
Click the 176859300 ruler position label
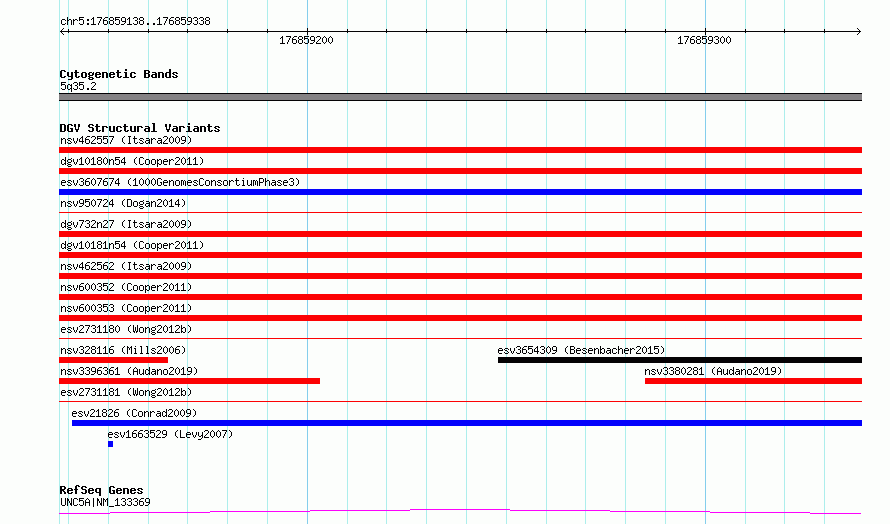704,40
